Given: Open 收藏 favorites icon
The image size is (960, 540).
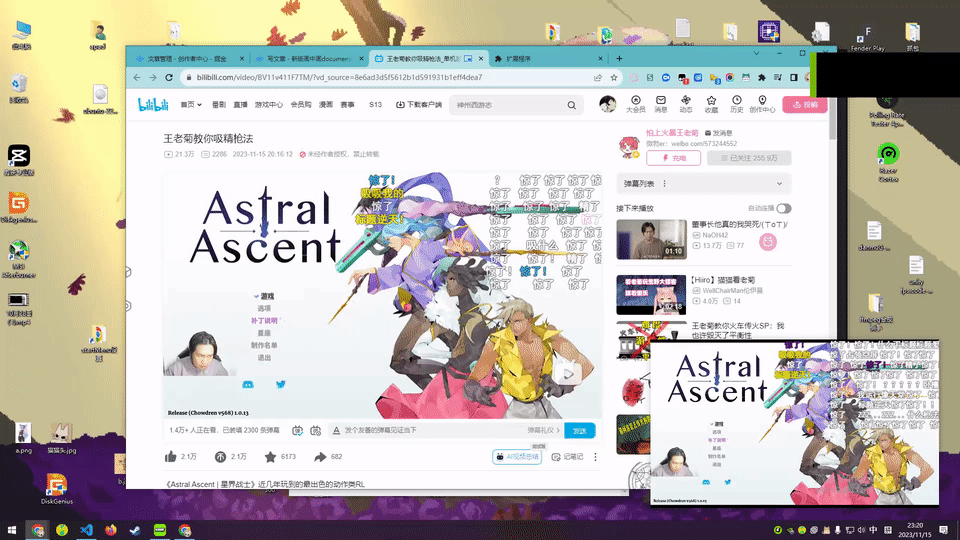Looking at the screenshot, I should pyautogui.click(x=711, y=104).
